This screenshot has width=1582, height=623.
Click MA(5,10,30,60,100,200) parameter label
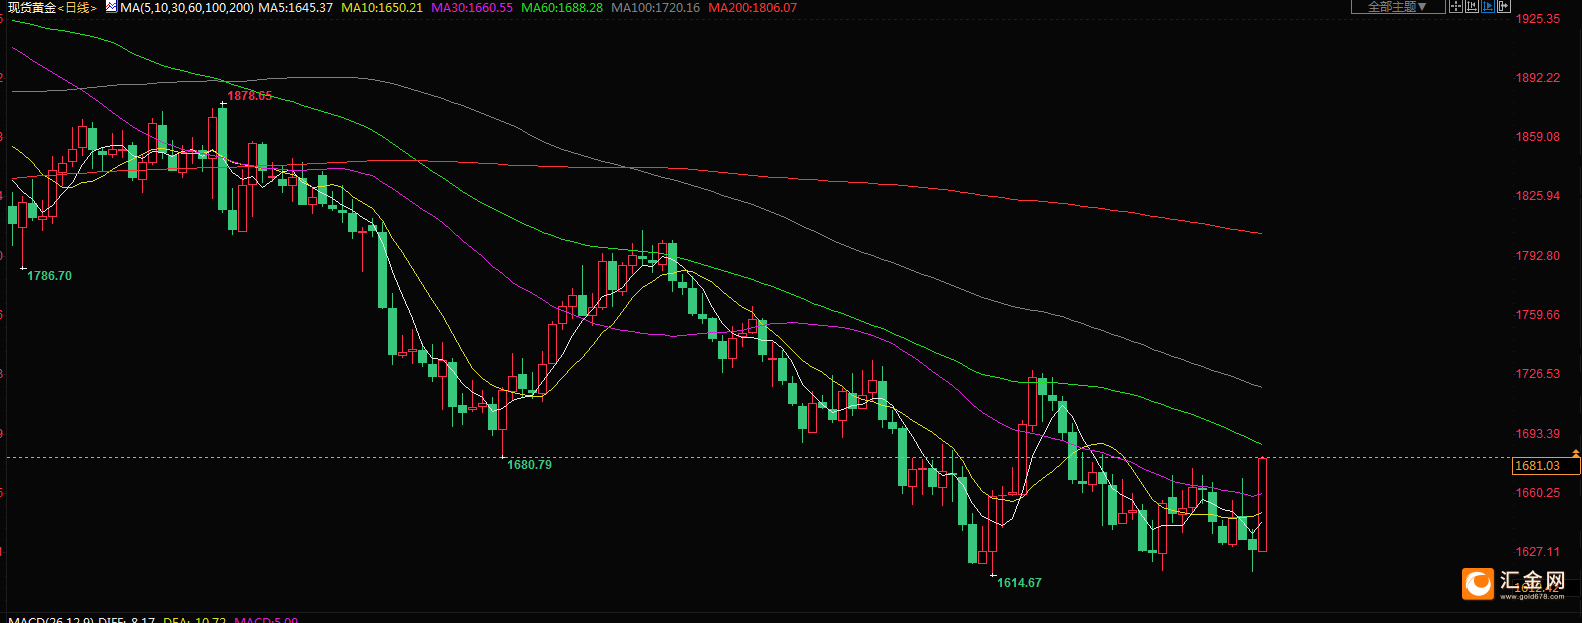point(187,7)
